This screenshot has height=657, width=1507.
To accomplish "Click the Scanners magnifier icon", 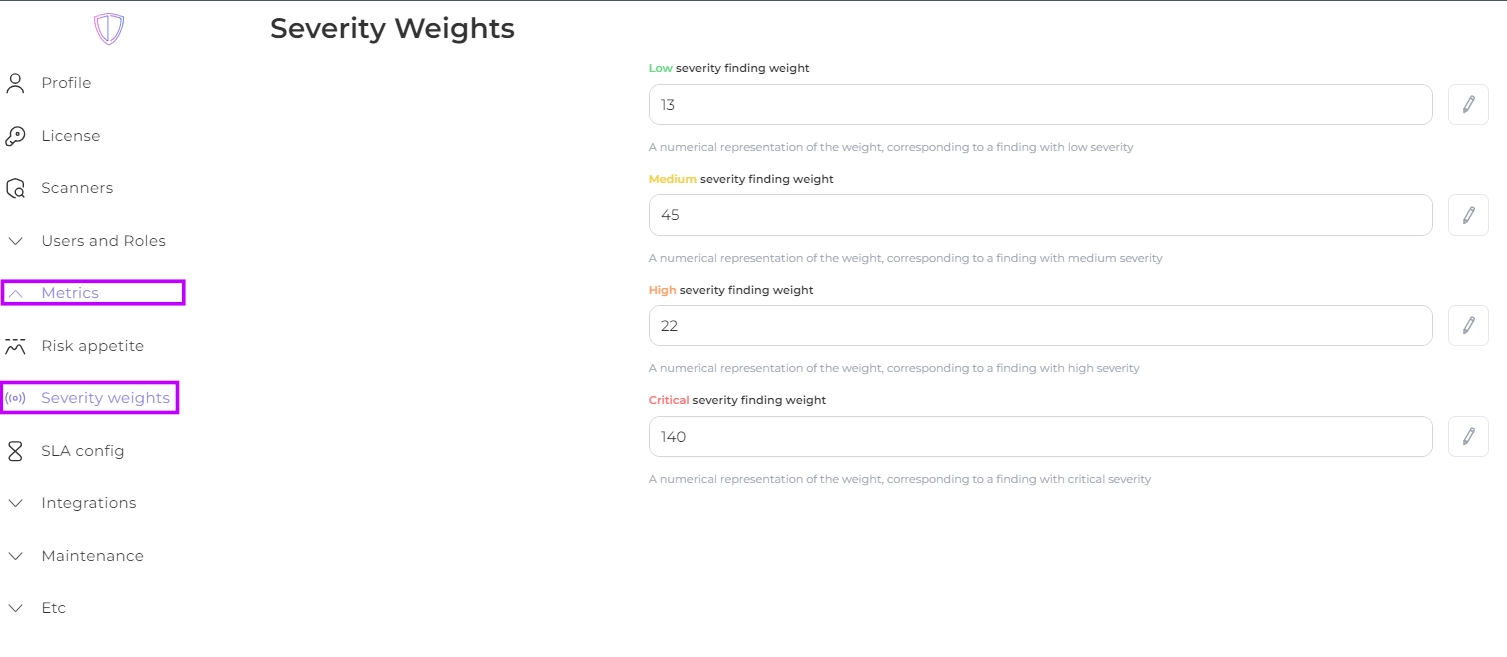I will [x=15, y=188].
